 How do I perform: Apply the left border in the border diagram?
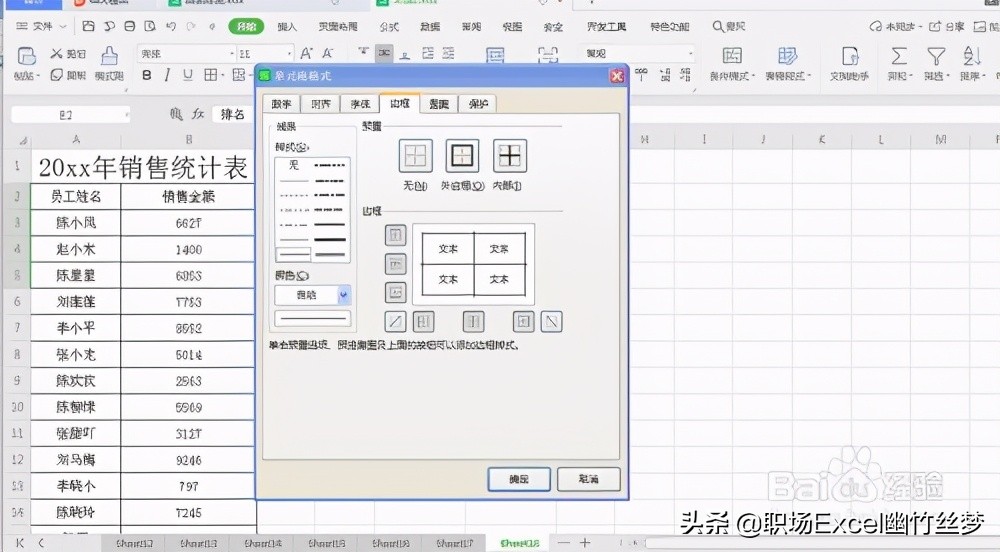[423, 322]
